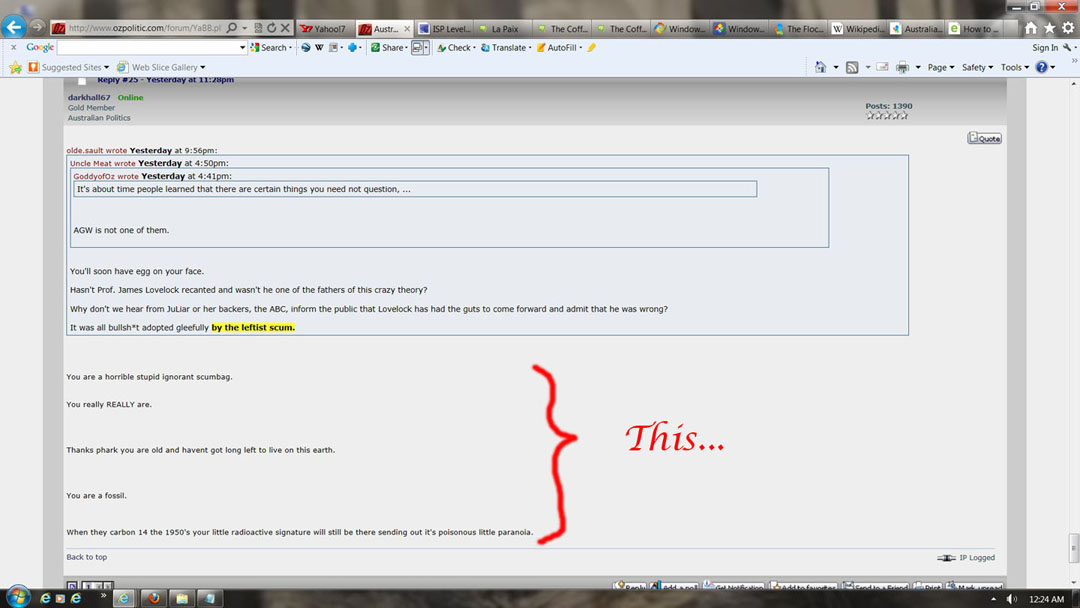This screenshot has width=1080, height=608.
Task: Click the IE home icon
Action: (1031, 28)
